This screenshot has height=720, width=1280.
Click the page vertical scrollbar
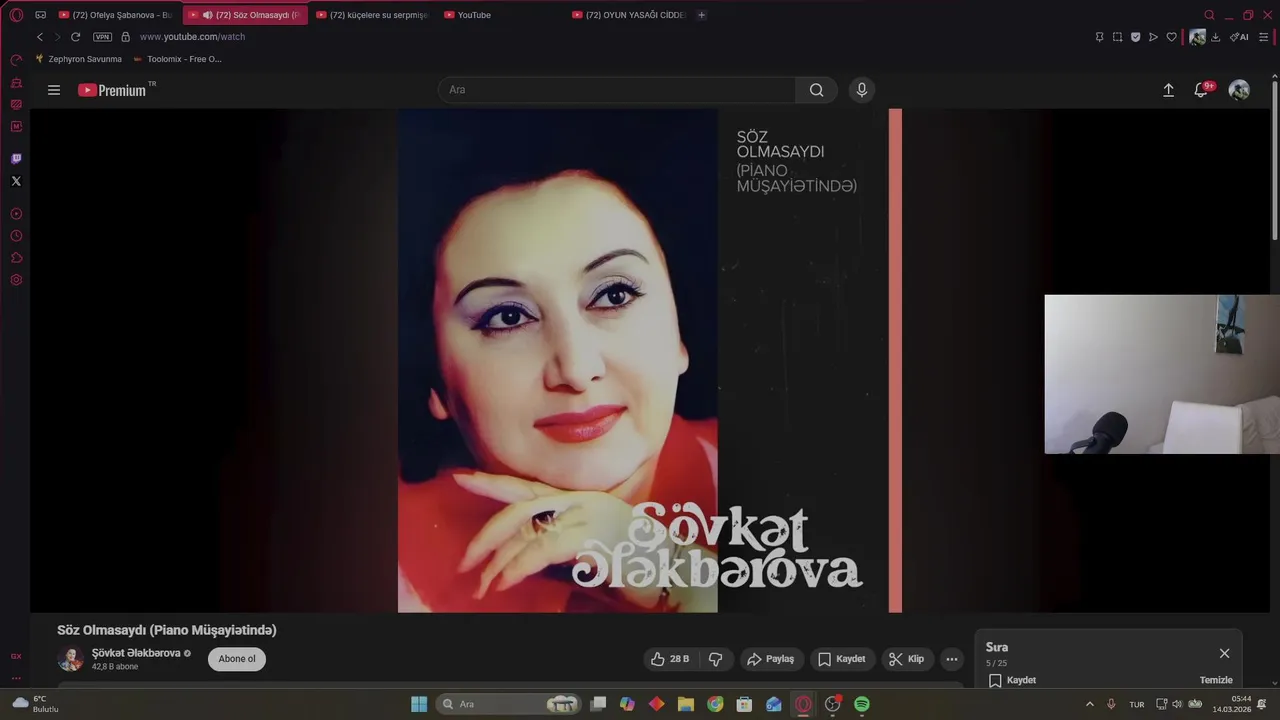point(1274,160)
